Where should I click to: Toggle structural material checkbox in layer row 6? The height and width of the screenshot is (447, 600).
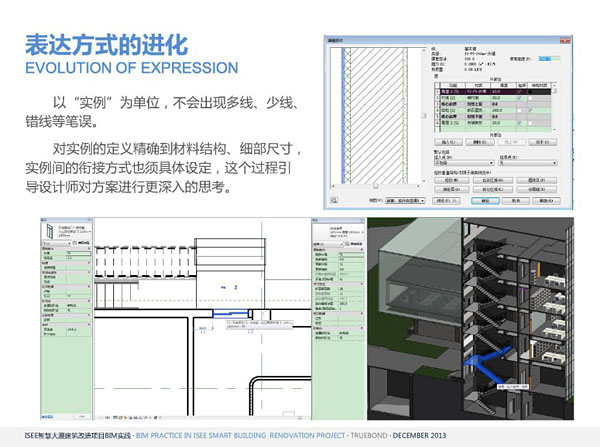pos(530,123)
